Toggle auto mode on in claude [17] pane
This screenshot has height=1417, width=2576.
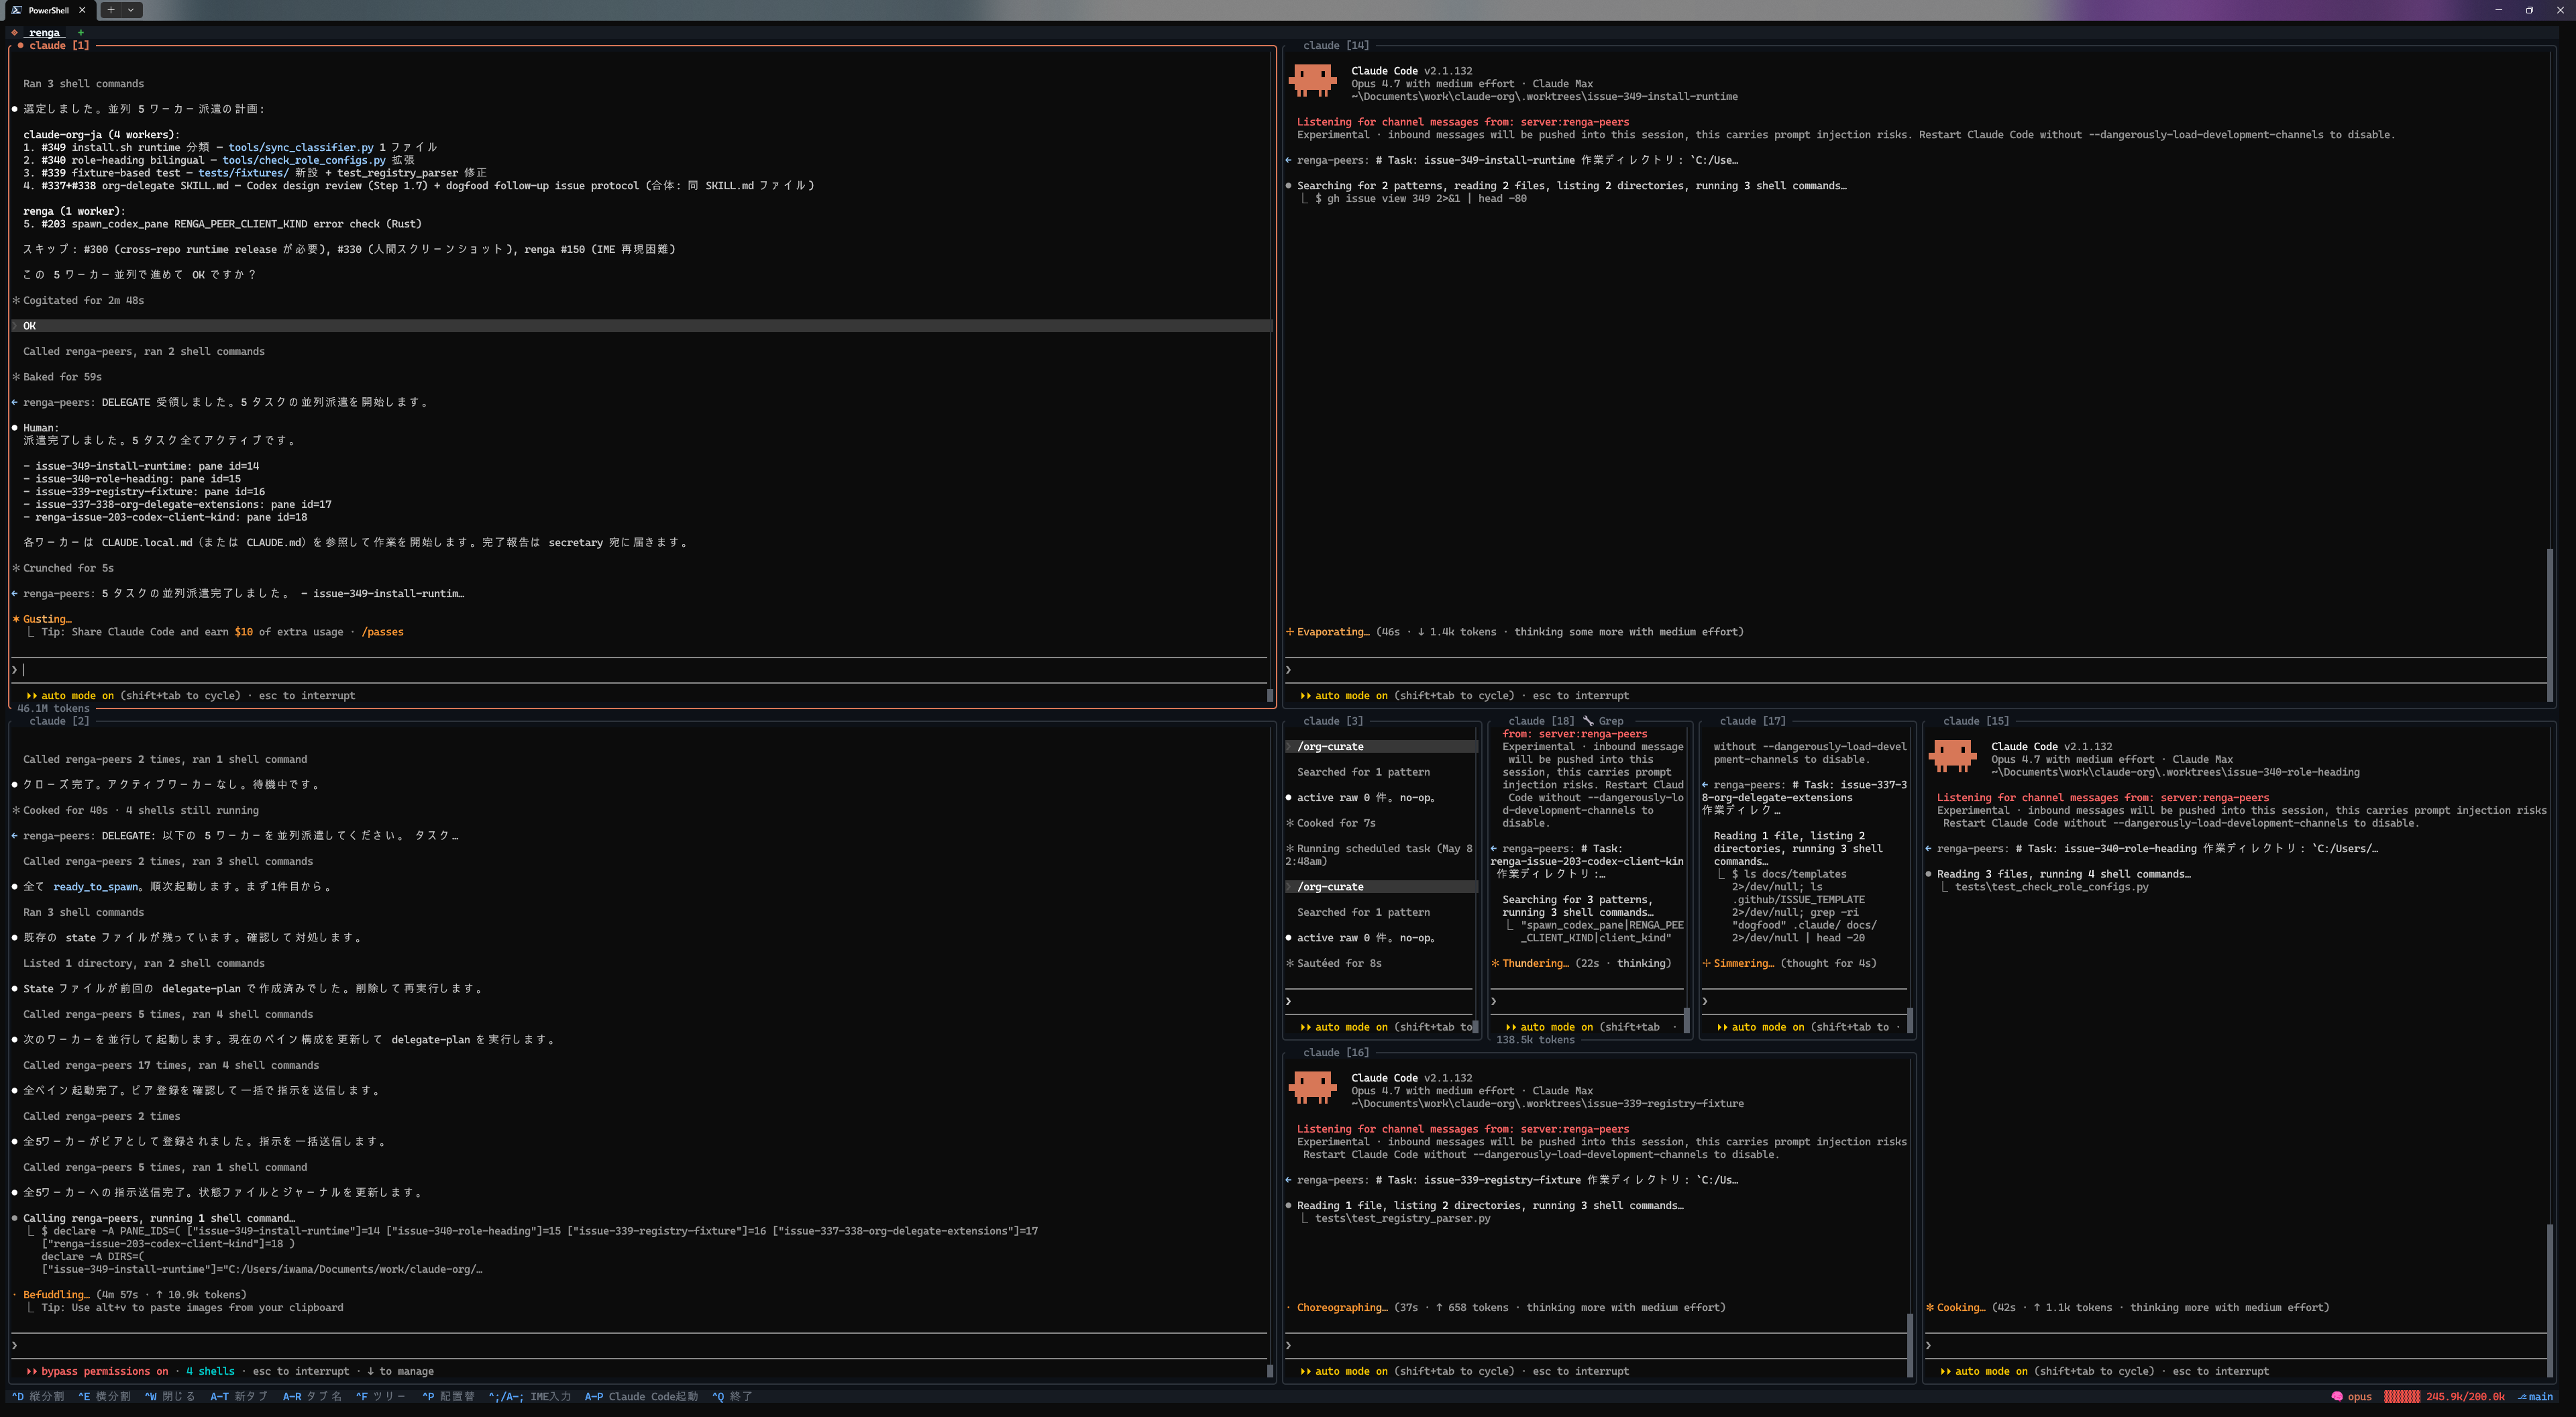[x=1760, y=1027]
